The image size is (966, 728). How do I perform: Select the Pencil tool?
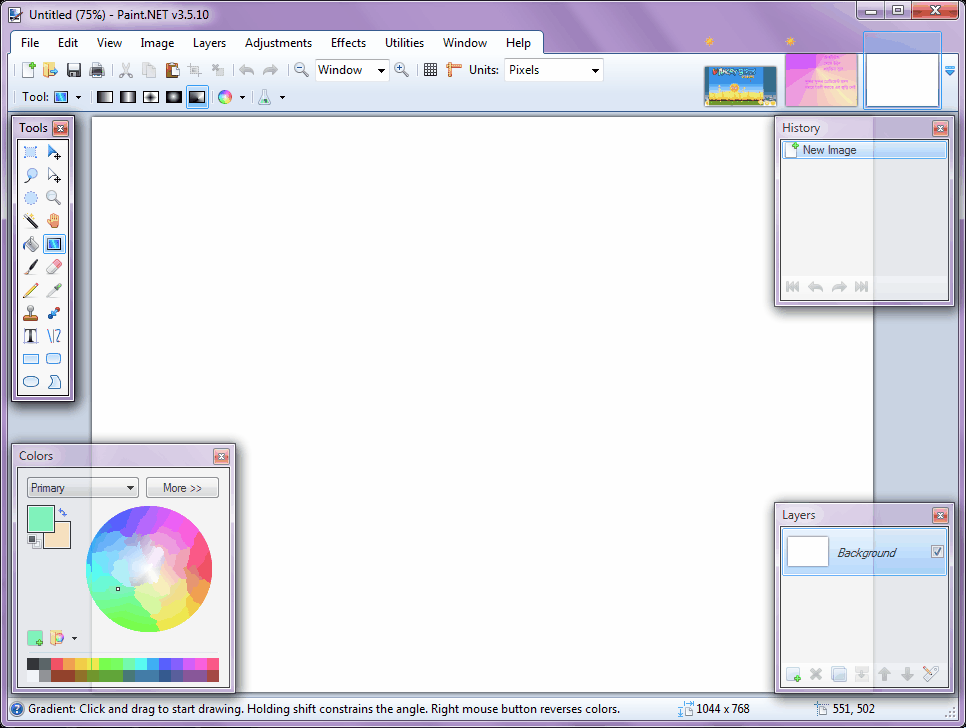[x=30, y=289]
